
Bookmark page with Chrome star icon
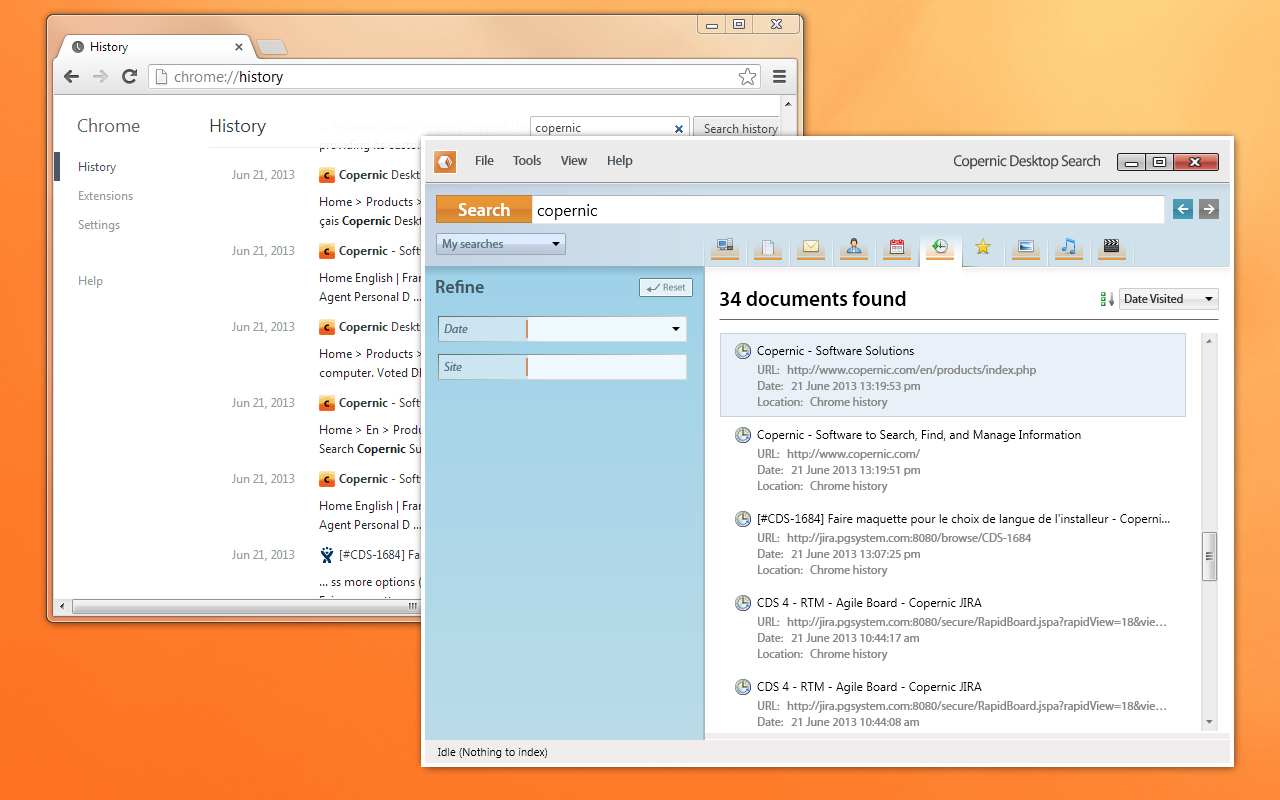click(747, 77)
